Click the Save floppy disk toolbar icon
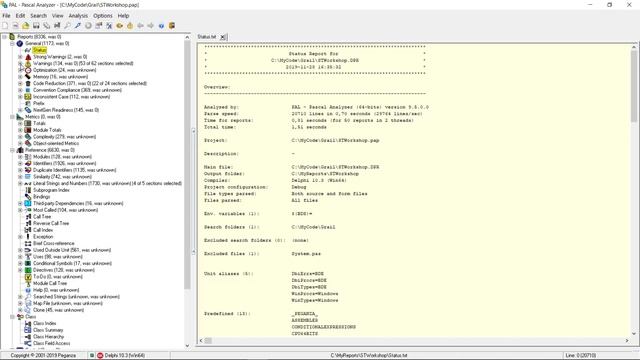This screenshot has width=640, height=360. [x=36, y=26]
